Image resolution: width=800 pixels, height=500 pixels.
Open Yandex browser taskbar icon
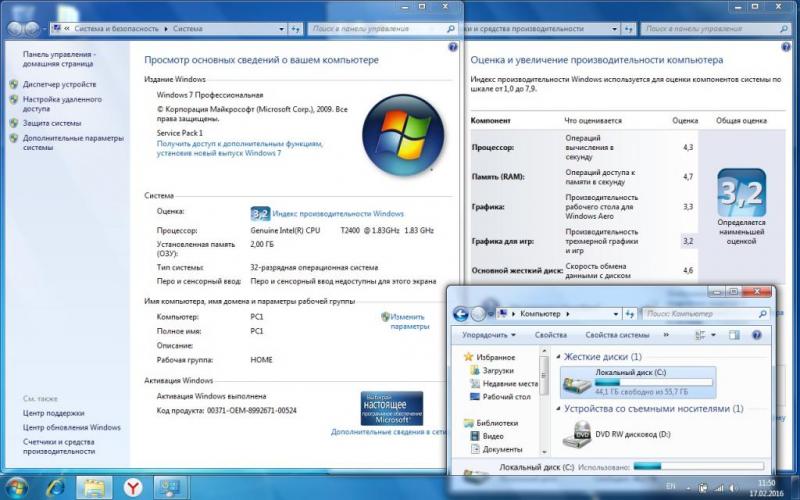(x=133, y=488)
